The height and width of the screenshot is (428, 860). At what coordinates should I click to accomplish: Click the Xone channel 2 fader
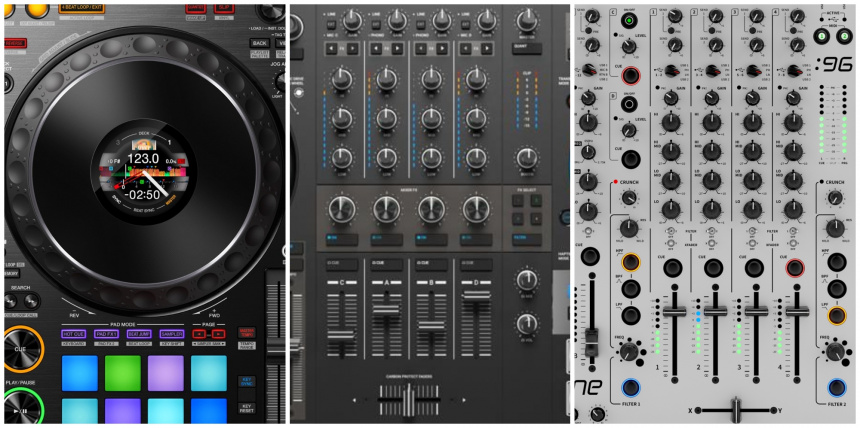click(715, 311)
